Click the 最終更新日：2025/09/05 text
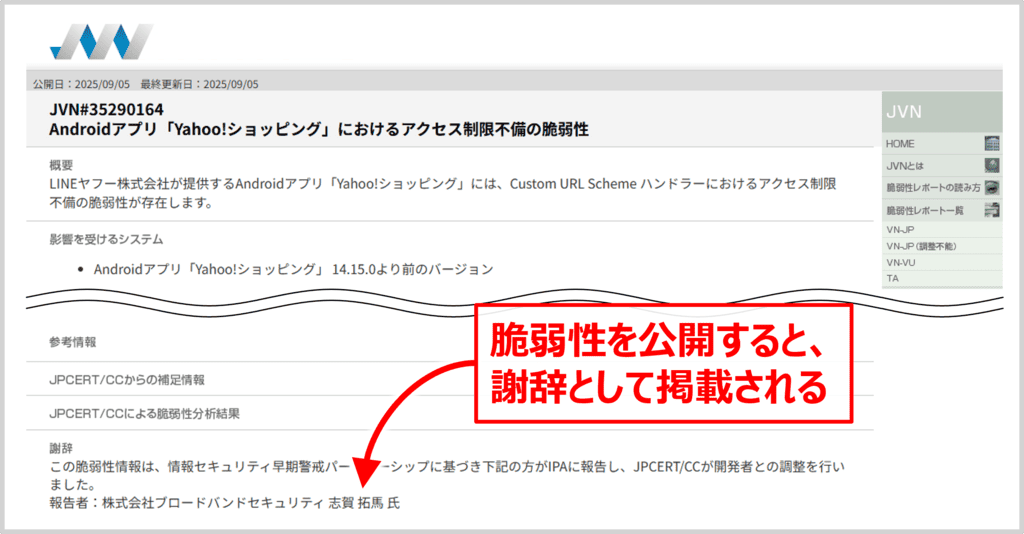1024x534 pixels. click(x=199, y=84)
